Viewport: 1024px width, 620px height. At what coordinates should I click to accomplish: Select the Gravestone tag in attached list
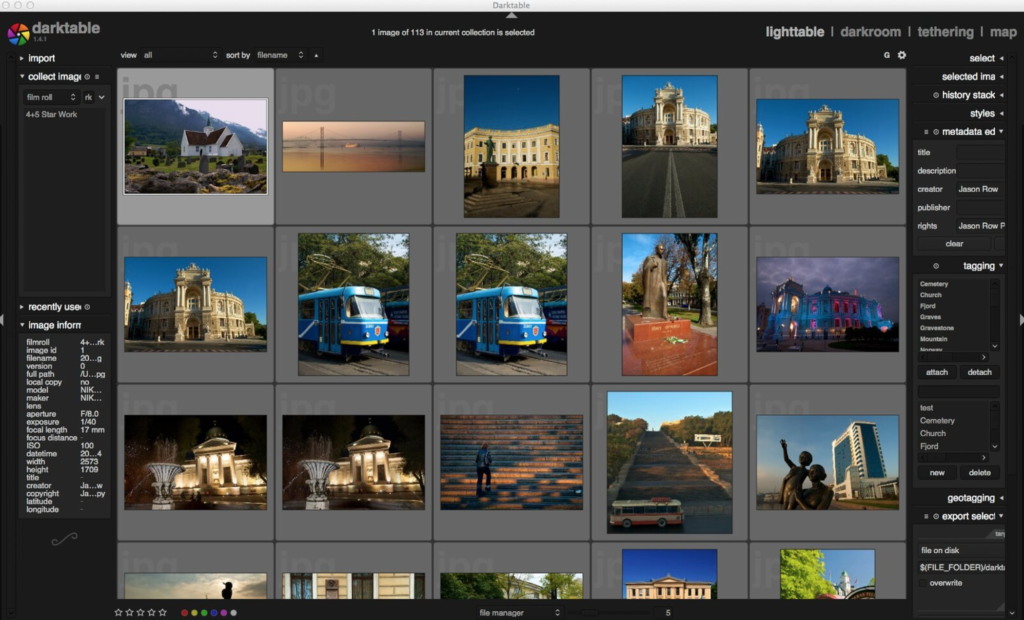click(x=936, y=328)
